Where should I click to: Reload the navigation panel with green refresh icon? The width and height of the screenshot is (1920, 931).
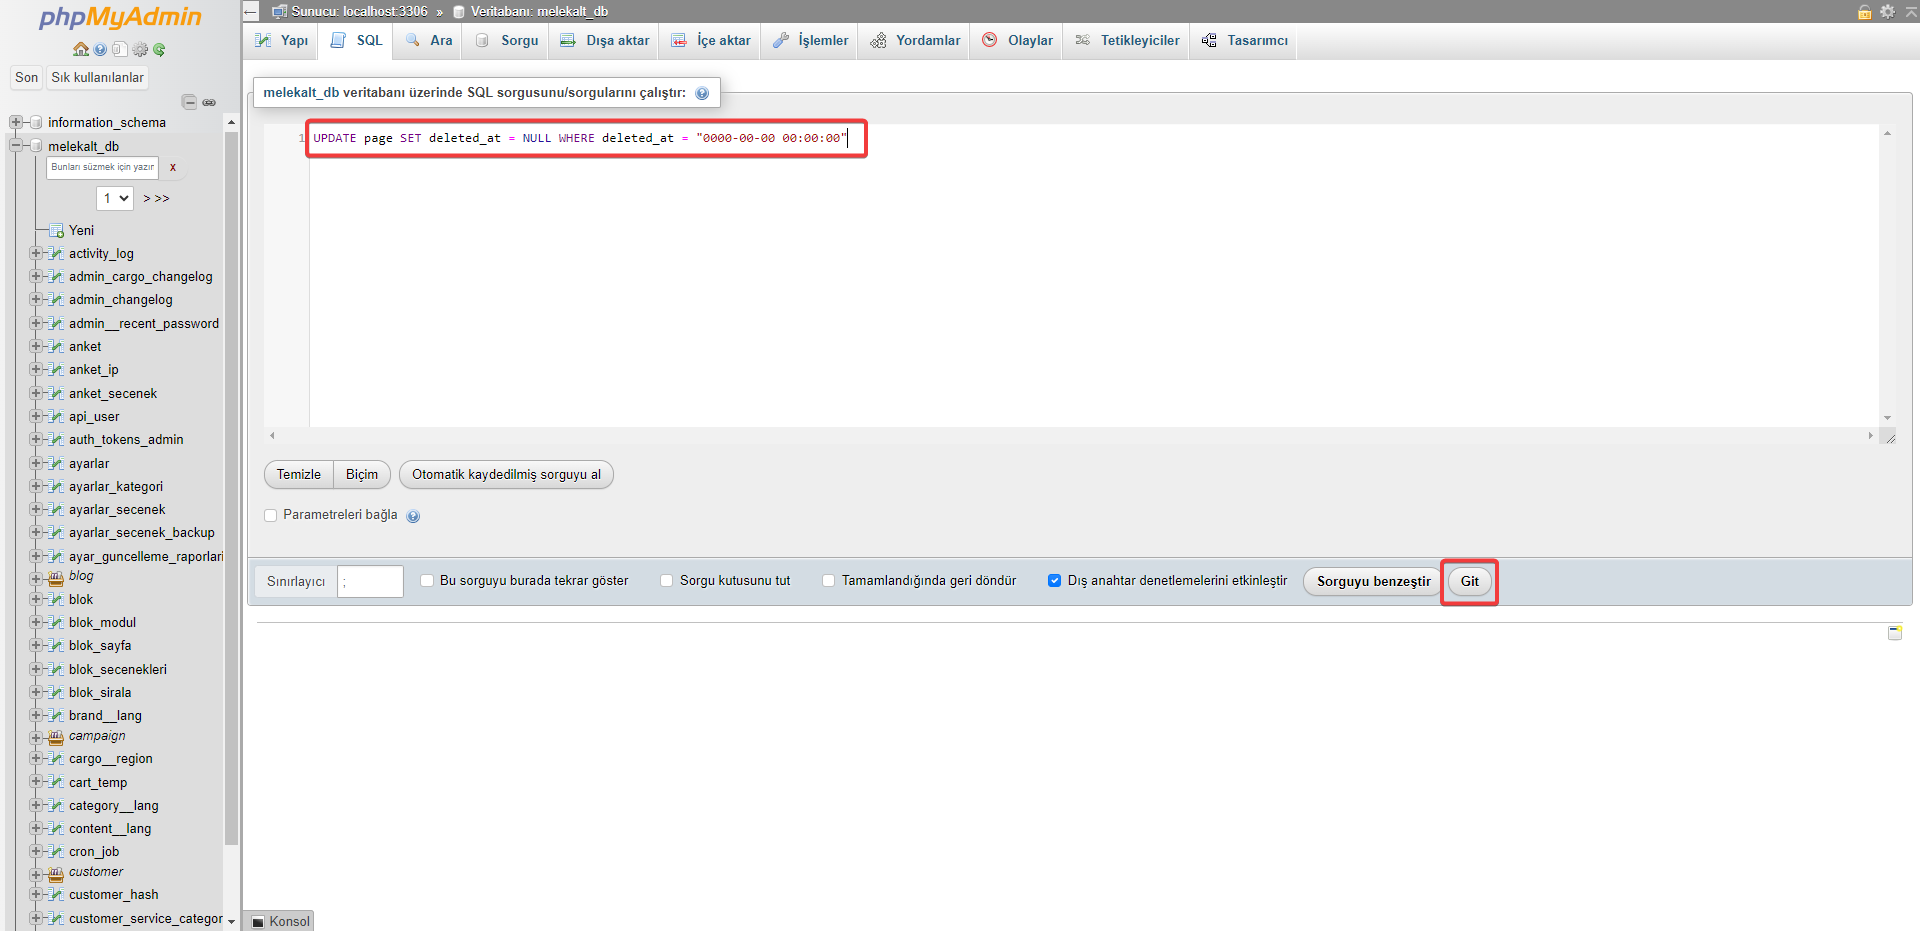click(x=159, y=49)
